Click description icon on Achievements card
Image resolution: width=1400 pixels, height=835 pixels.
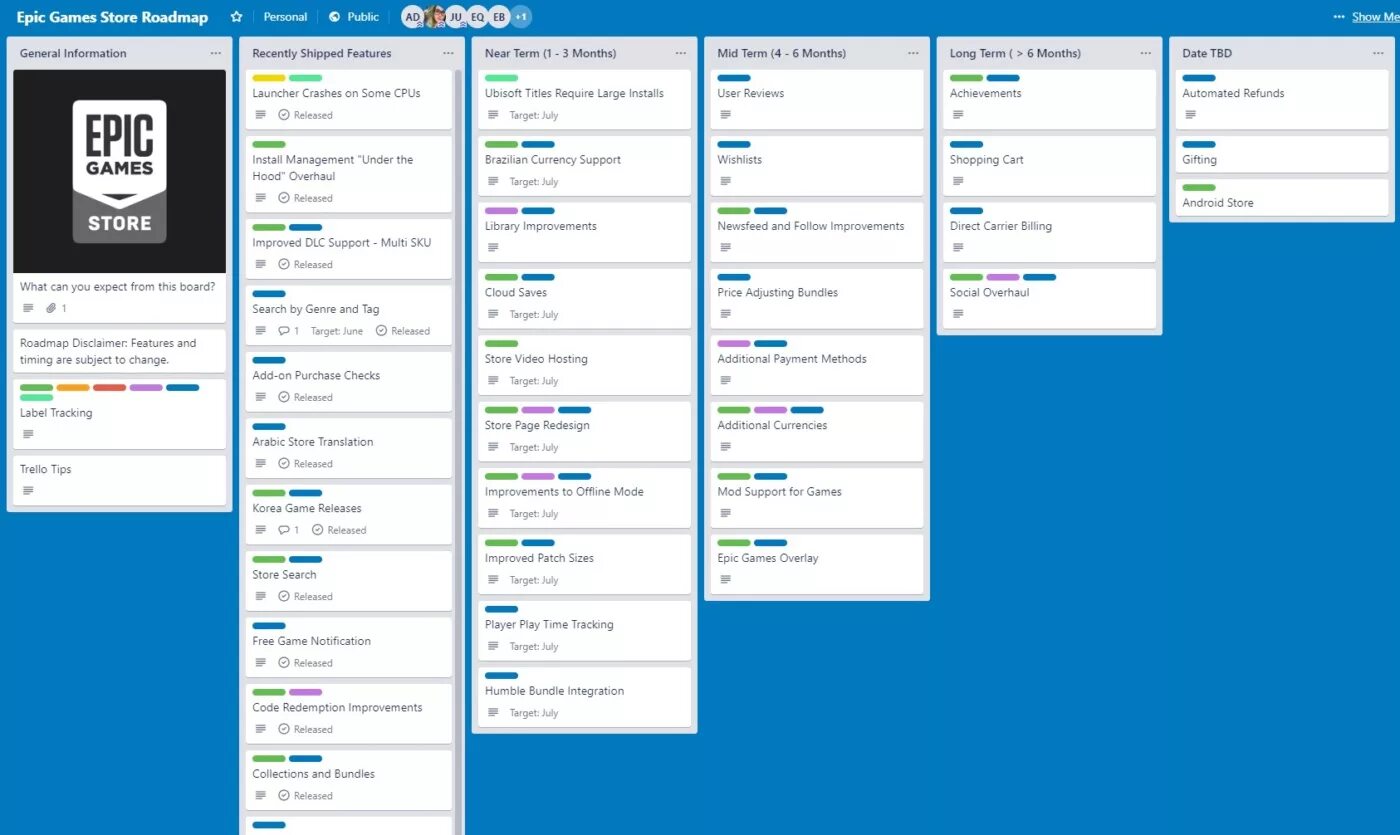[x=958, y=115]
